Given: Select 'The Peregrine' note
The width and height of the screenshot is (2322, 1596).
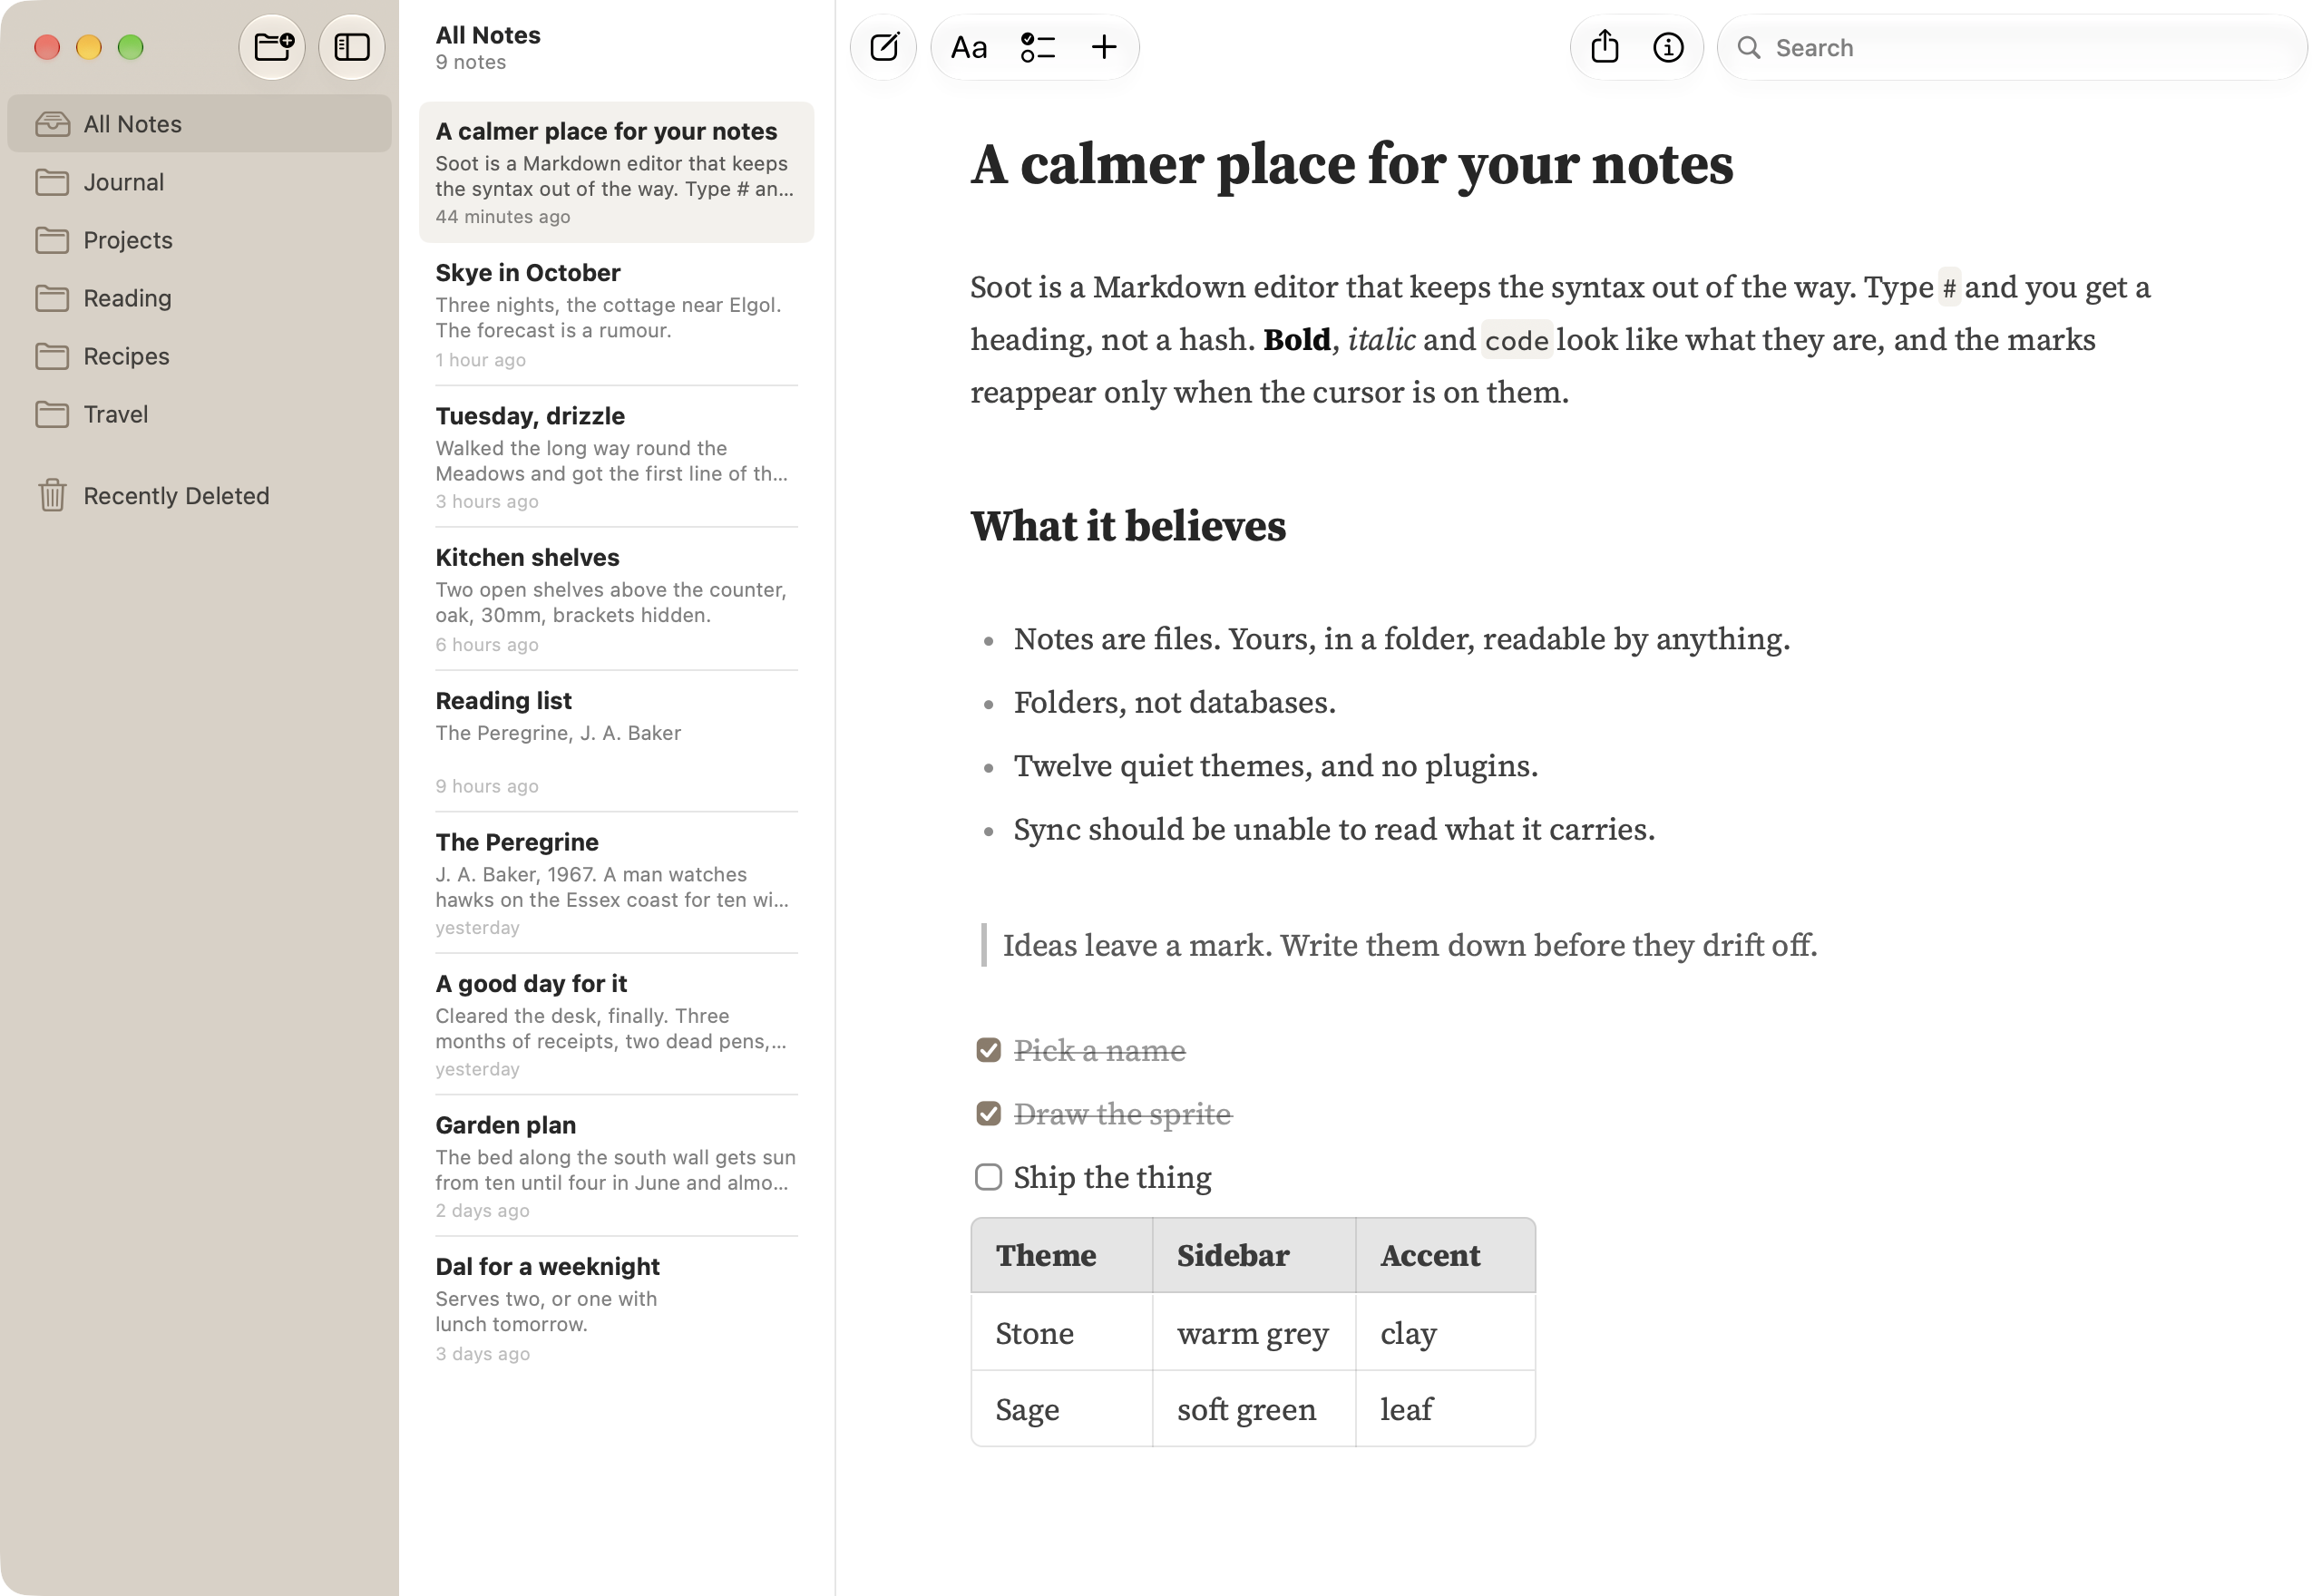Looking at the screenshot, I should pyautogui.click(x=616, y=883).
